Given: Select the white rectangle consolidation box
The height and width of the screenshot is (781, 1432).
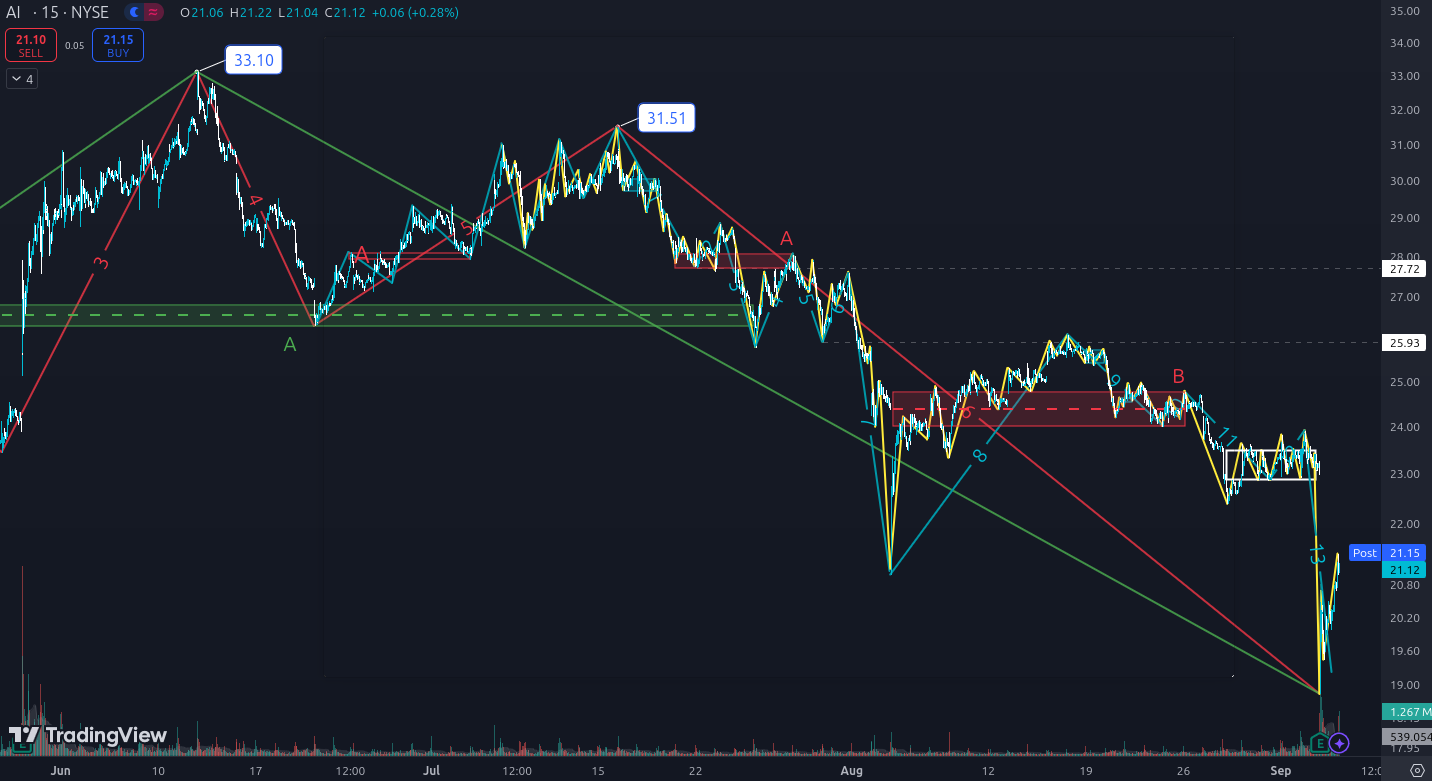Looking at the screenshot, I should (1270, 464).
